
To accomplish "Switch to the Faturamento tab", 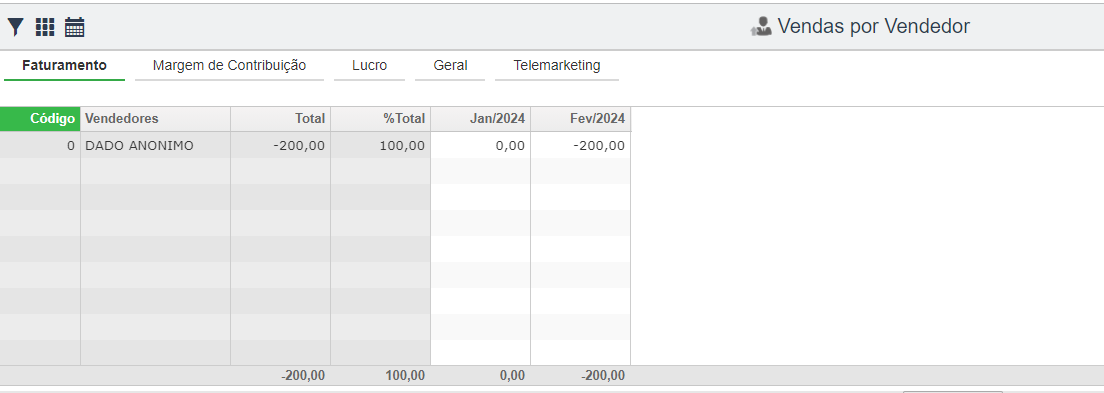I will (x=64, y=66).
